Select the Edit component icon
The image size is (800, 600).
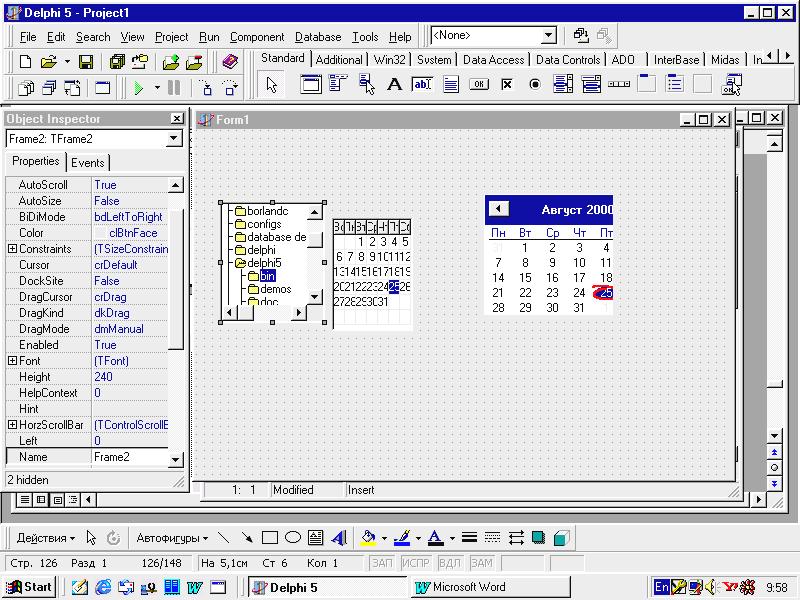pyautogui.click(x=422, y=84)
